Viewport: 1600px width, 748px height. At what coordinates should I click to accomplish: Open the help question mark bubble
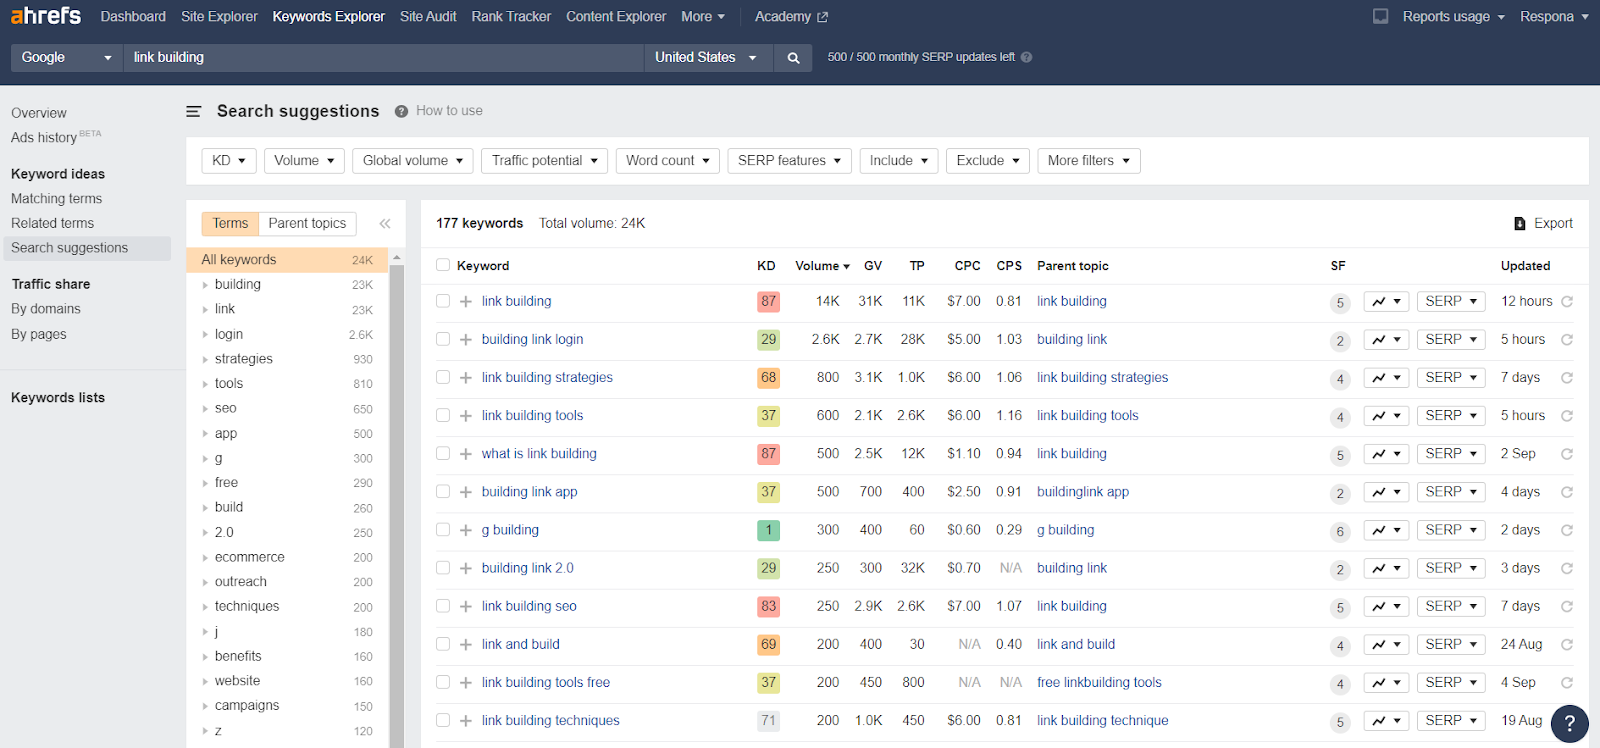click(1570, 723)
